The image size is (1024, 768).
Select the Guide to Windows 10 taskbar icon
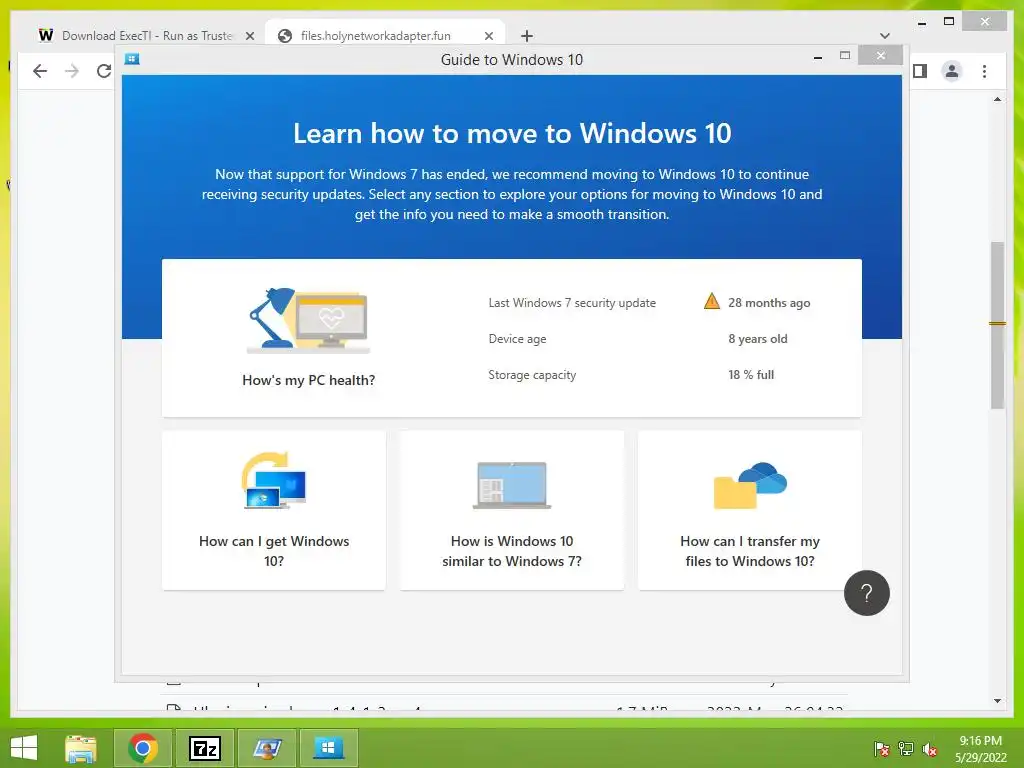tap(328, 748)
